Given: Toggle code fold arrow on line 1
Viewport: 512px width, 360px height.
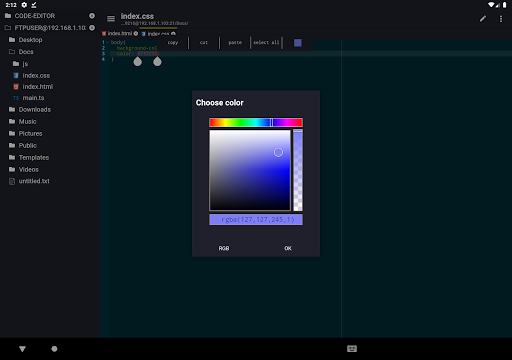Looking at the screenshot, I should coord(107,42).
